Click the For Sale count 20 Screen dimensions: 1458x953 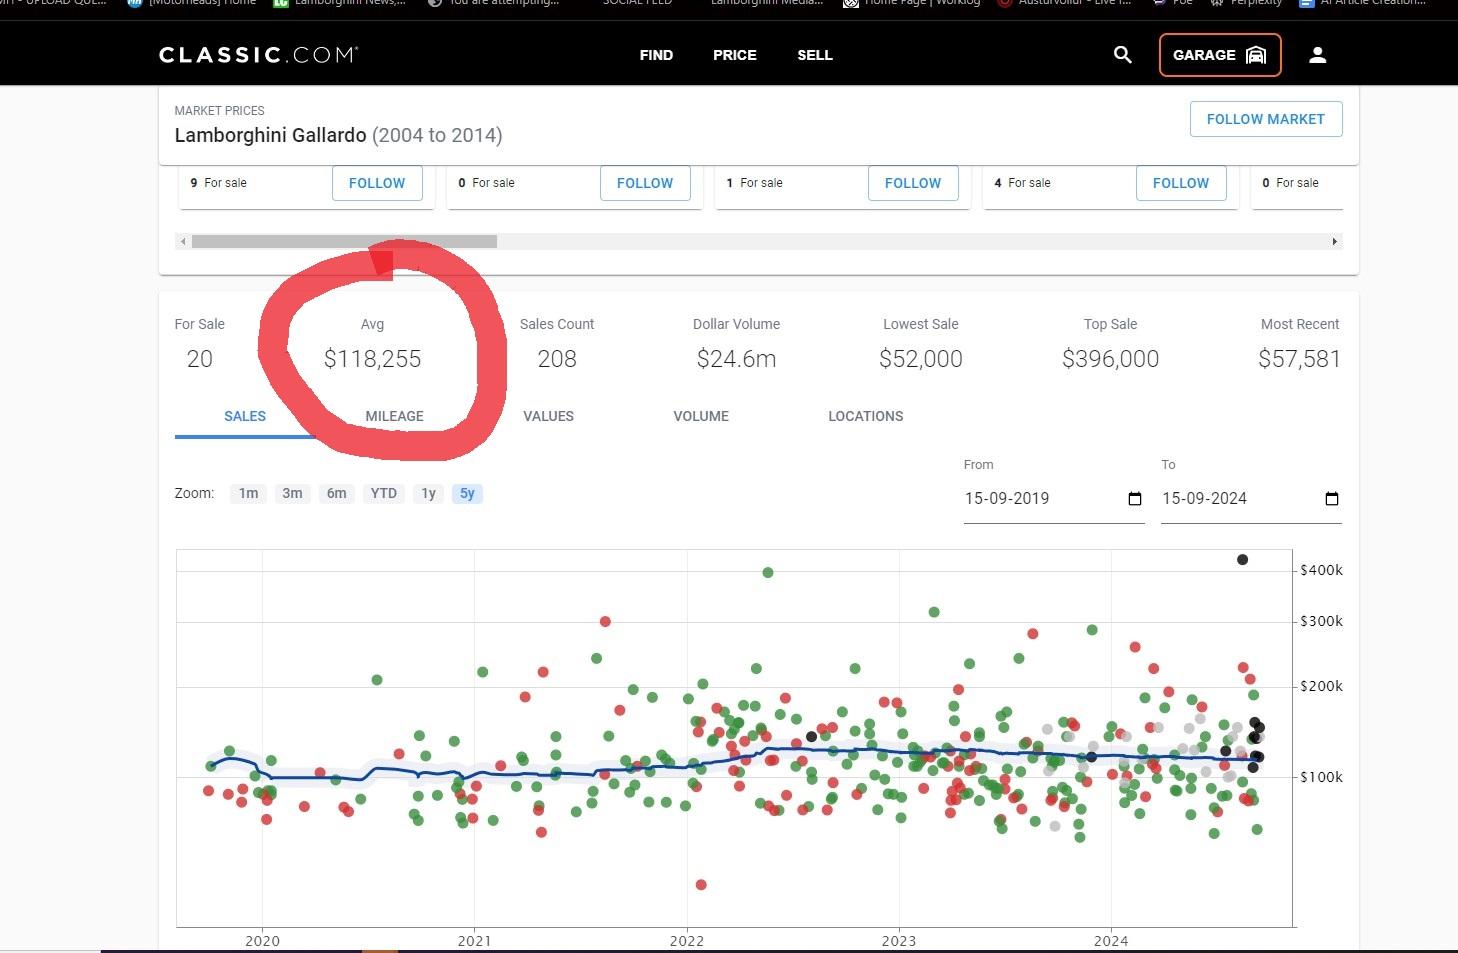(x=199, y=359)
